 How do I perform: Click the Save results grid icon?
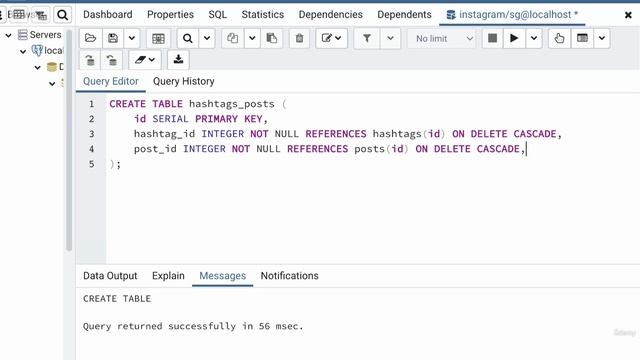[158, 38]
